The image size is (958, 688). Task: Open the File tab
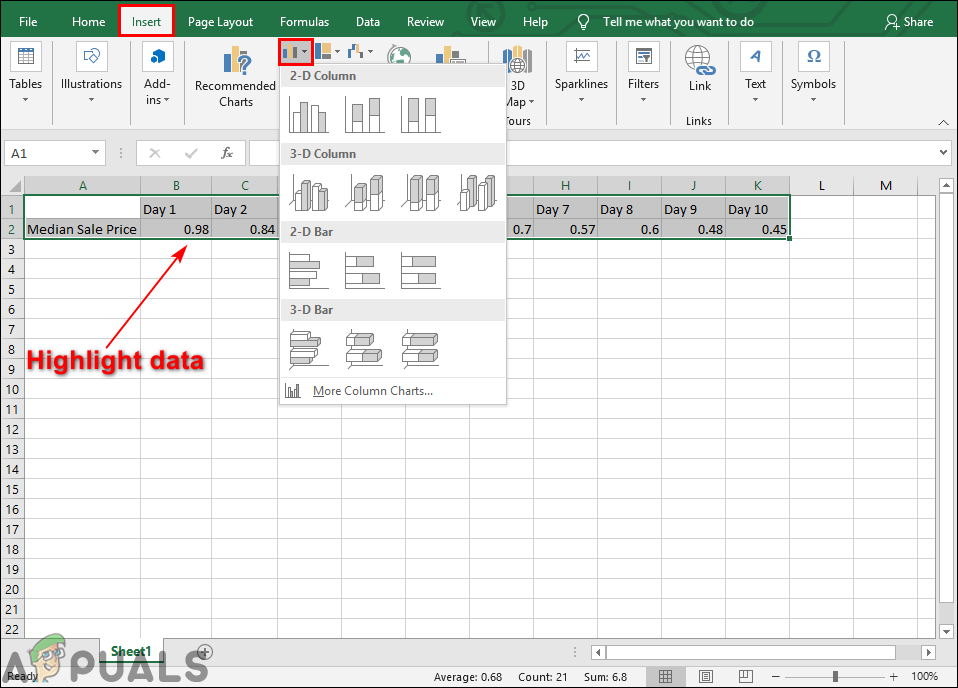point(28,22)
